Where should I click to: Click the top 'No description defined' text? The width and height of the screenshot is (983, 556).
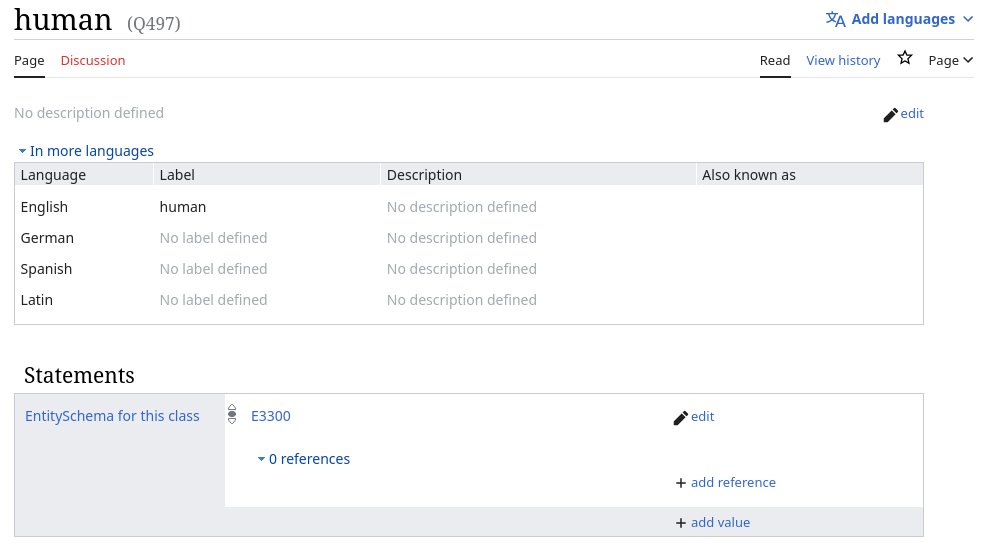click(x=89, y=113)
